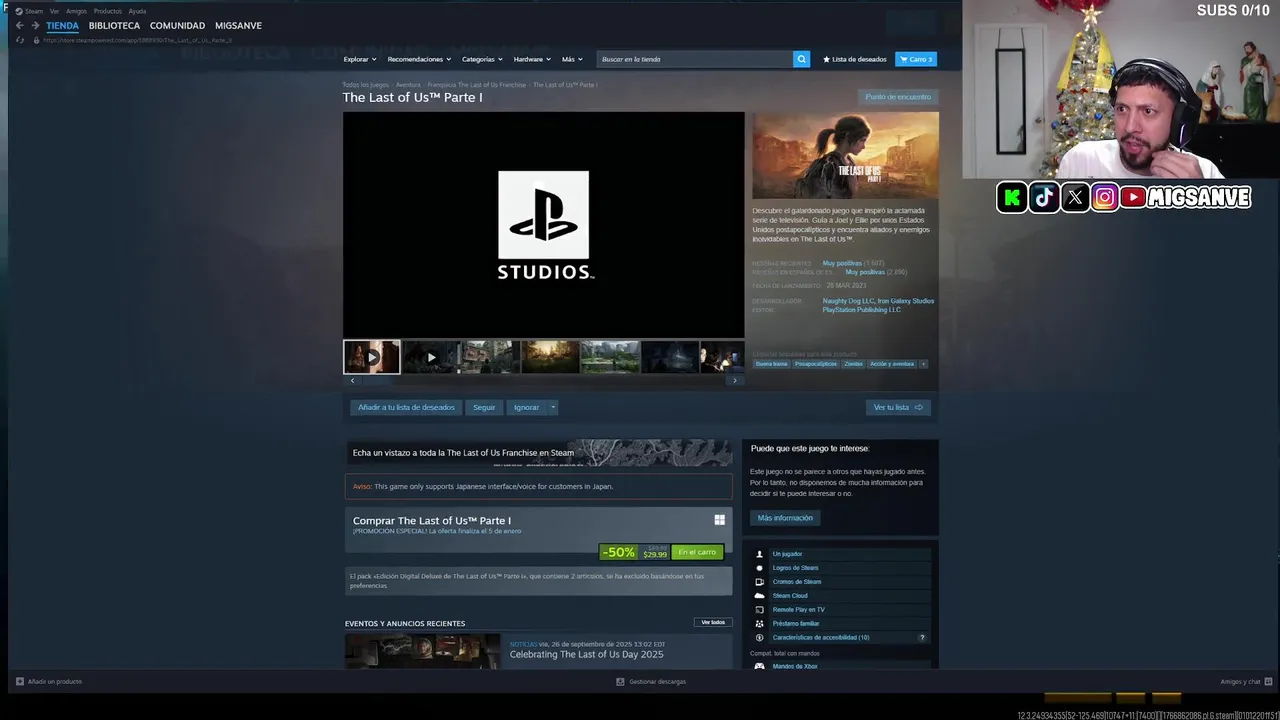Viewport: 1280px width, 720px height.
Task: Select the TIENDA tab
Action: click(x=62, y=25)
